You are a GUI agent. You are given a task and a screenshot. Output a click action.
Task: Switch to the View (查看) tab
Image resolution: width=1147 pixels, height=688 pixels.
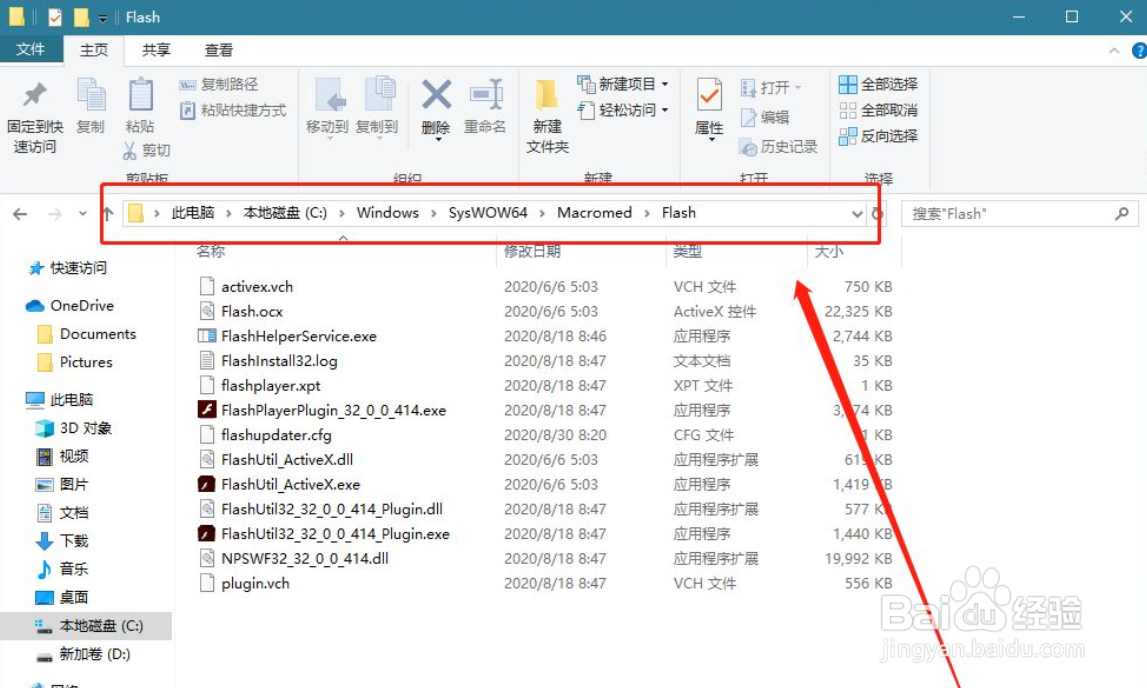tap(218, 50)
